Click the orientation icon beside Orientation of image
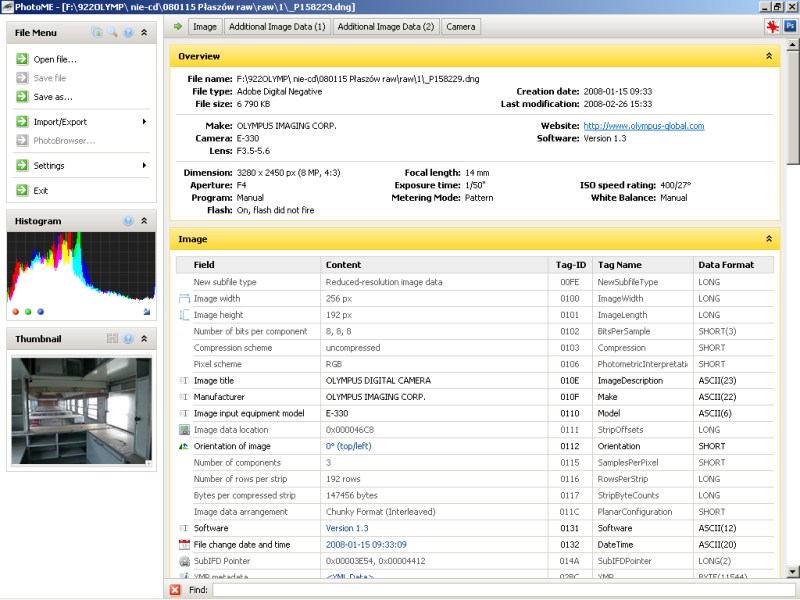This screenshot has height=600, width=800. point(184,446)
